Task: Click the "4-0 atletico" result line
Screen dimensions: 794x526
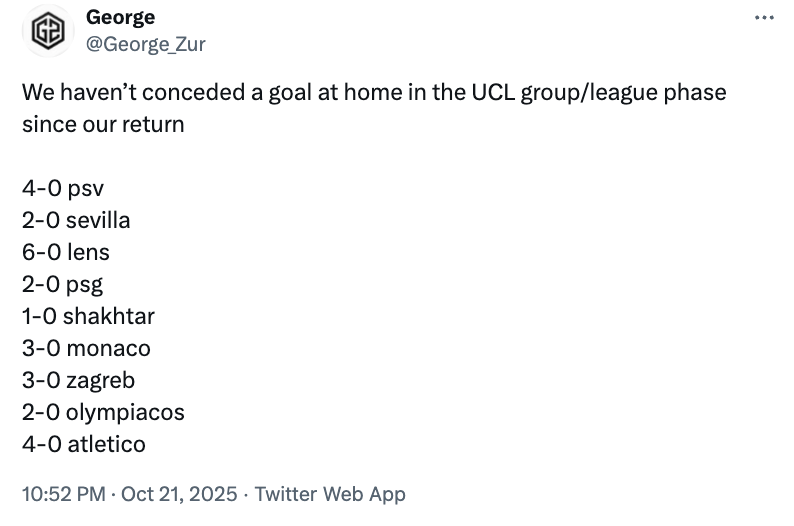Action: pos(84,444)
